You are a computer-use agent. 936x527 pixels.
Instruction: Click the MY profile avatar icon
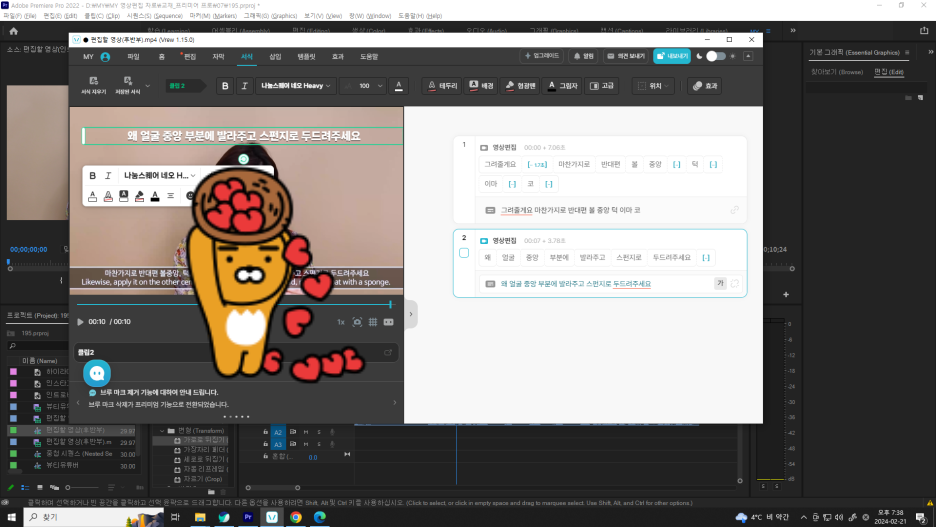click(x=105, y=57)
